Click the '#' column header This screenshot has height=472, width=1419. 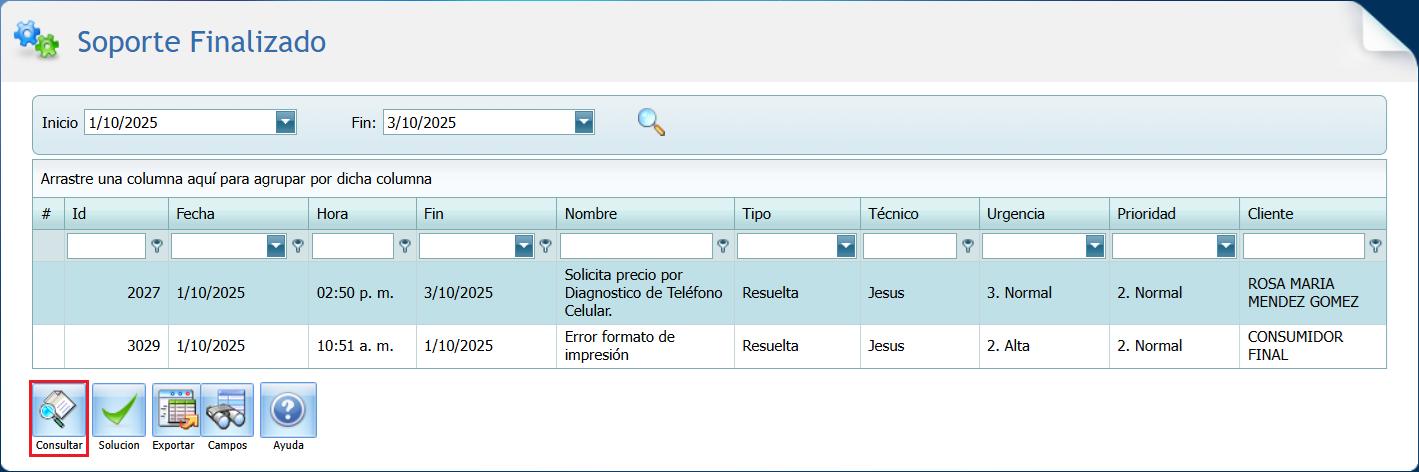[x=48, y=214]
